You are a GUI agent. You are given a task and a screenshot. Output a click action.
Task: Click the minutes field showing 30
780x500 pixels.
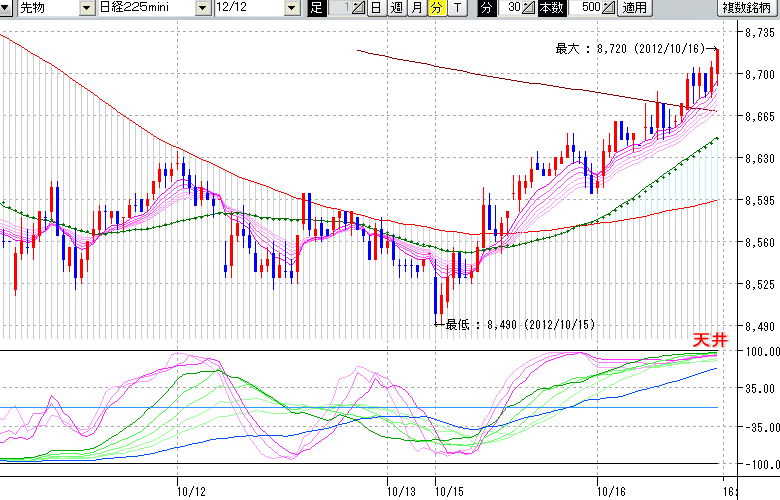pyautogui.click(x=512, y=8)
